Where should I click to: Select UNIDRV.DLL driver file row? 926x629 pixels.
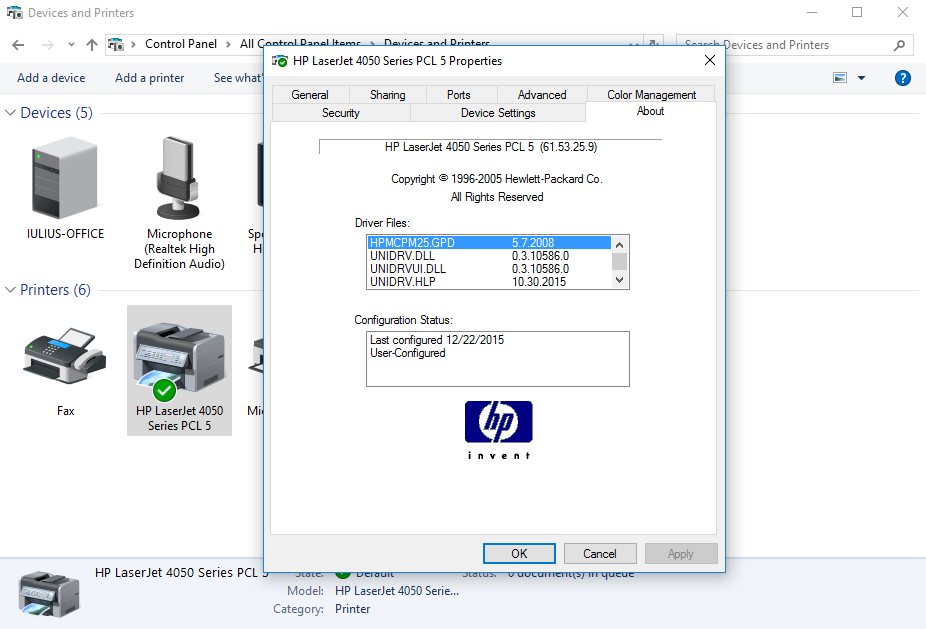[x=489, y=256]
